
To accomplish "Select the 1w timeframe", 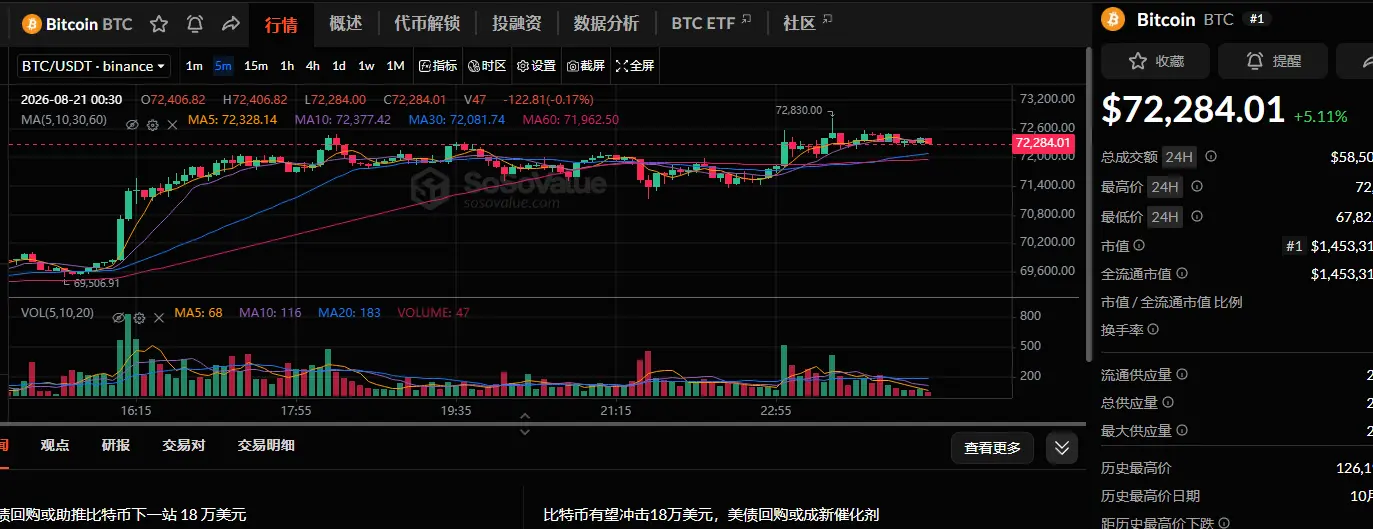I will tap(366, 66).
